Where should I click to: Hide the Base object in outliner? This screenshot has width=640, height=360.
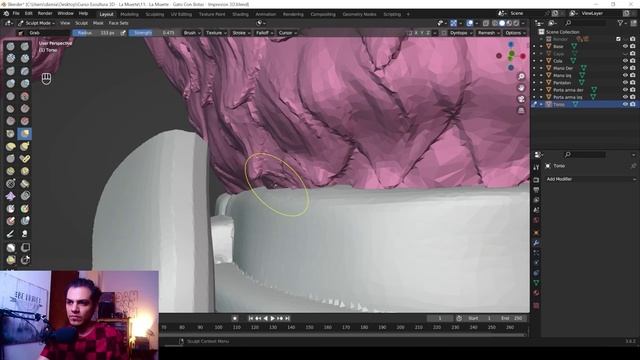click(625, 46)
